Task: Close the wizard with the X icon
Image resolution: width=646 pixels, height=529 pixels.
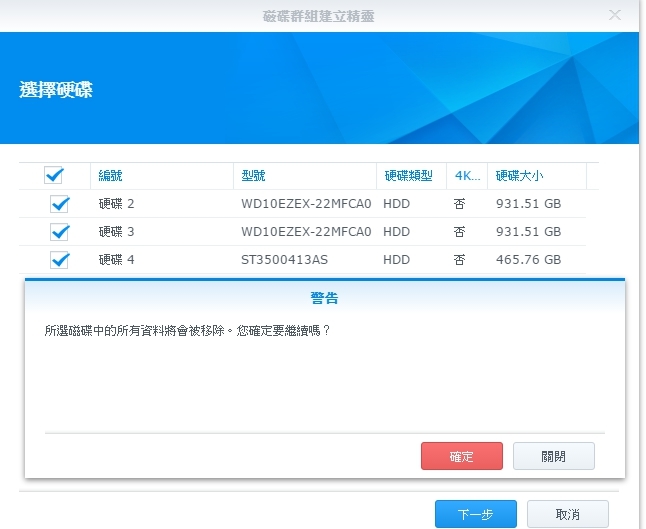Action: coord(616,15)
